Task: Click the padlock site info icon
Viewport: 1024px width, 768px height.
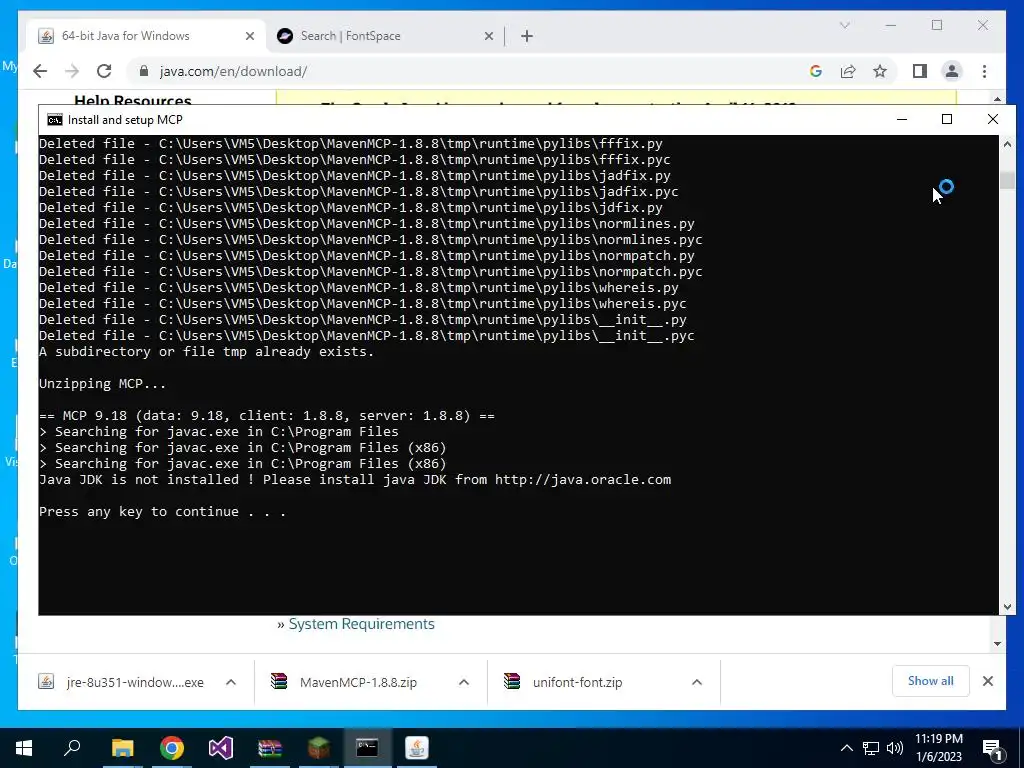Action: (x=144, y=71)
